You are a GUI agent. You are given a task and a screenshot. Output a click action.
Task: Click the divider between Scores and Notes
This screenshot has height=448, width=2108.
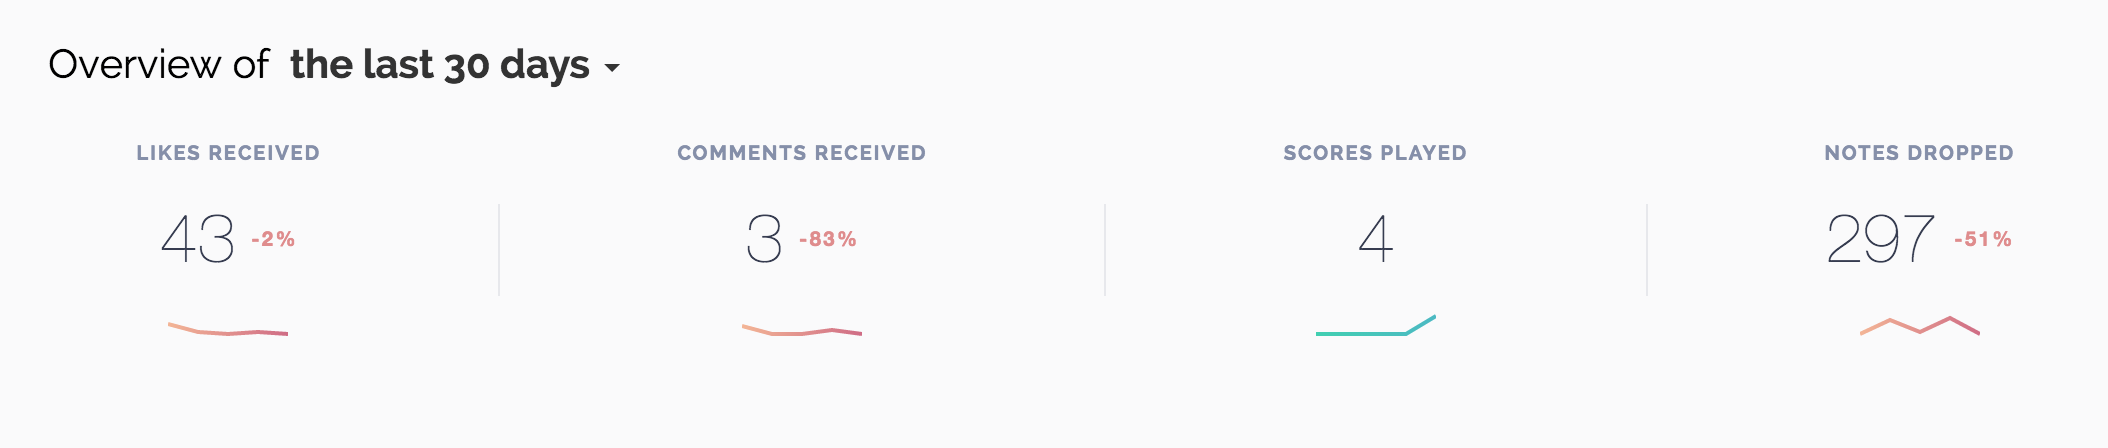point(1647,250)
